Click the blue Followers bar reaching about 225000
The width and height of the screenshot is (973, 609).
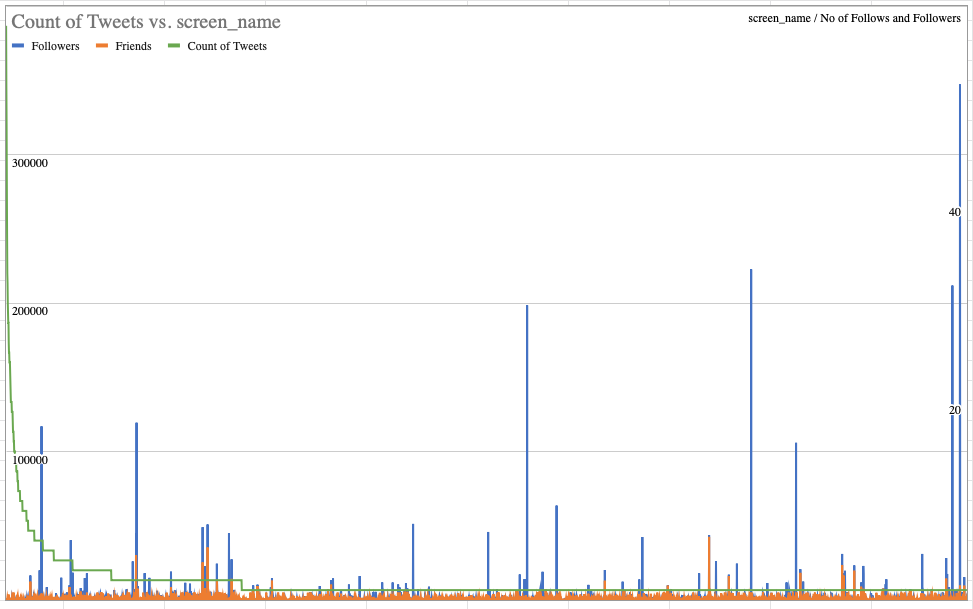(x=751, y=434)
